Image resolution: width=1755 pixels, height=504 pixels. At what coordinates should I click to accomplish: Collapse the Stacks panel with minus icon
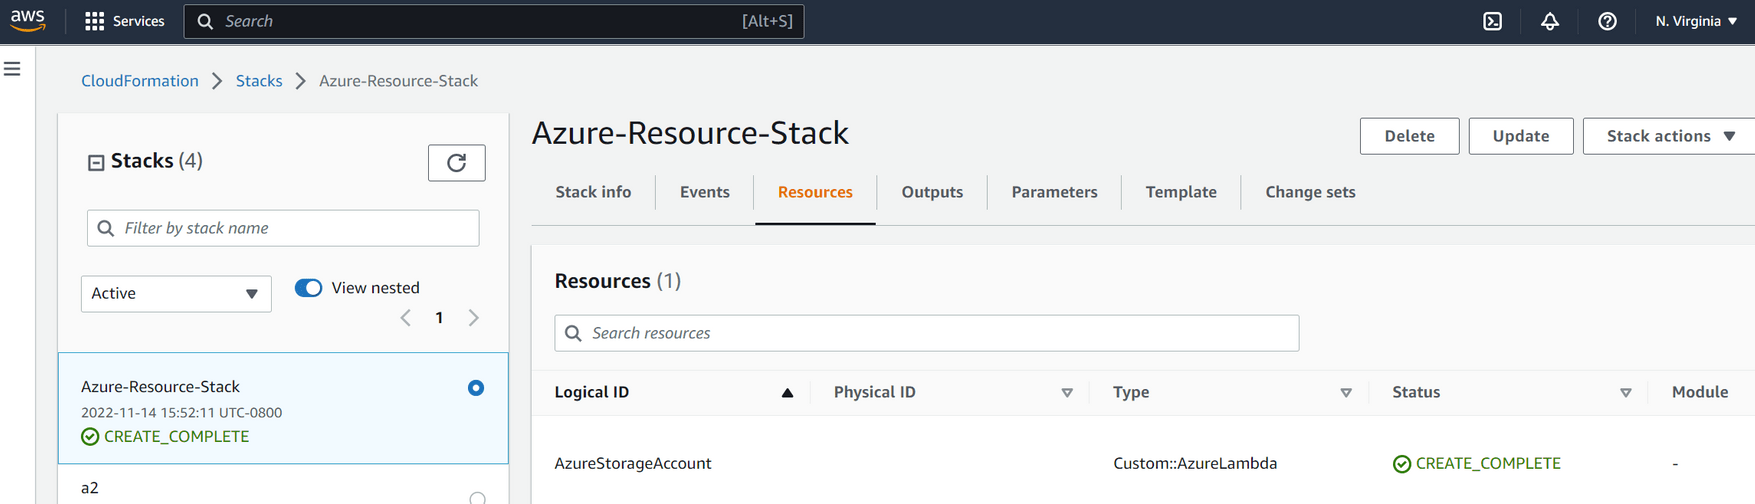click(x=96, y=162)
